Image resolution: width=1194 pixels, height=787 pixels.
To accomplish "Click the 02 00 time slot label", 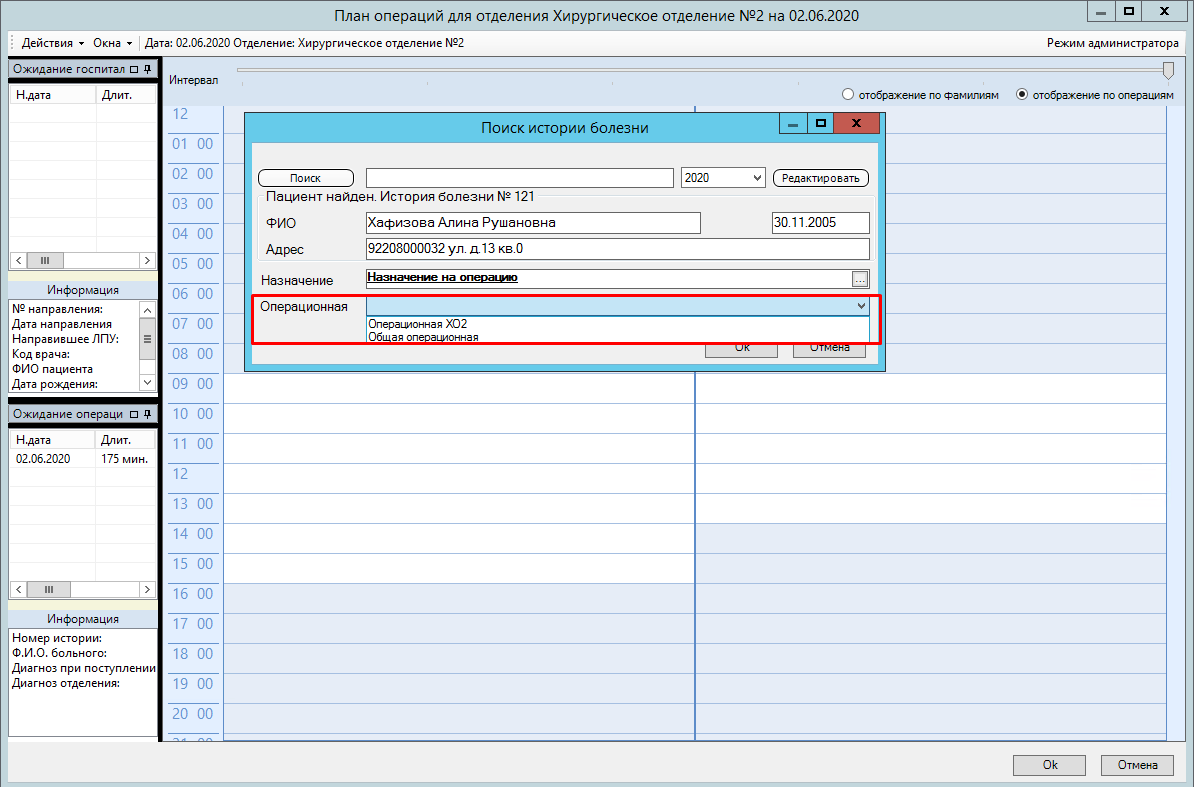I will (x=193, y=174).
